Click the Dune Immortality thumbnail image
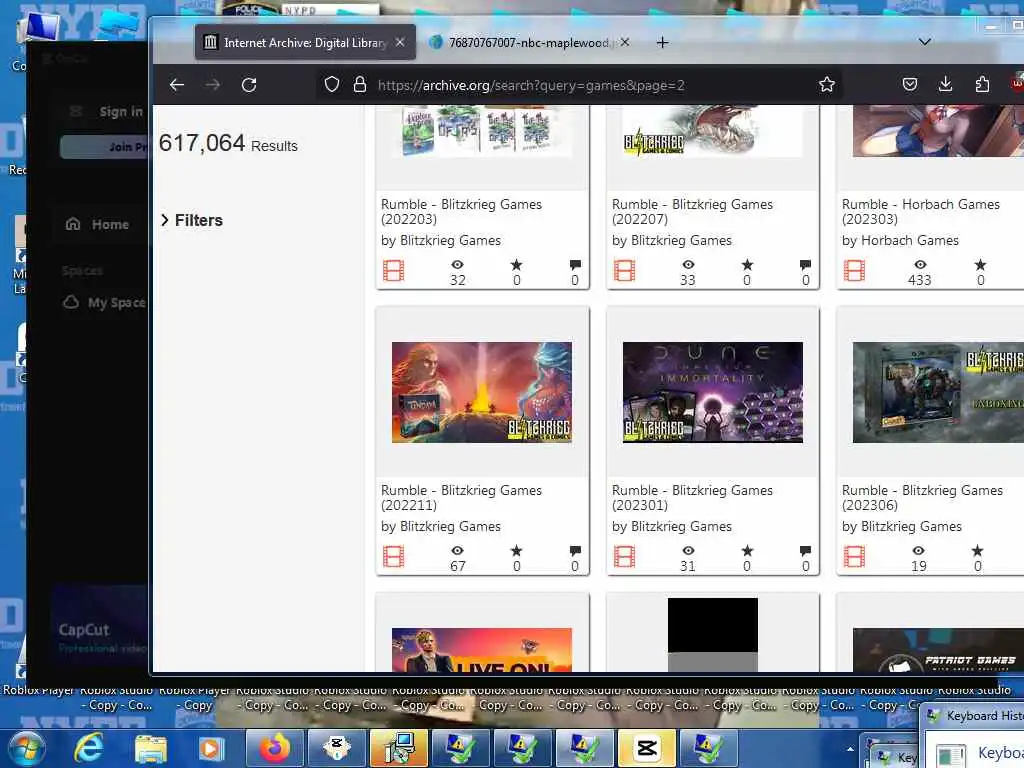 [x=712, y=392]
